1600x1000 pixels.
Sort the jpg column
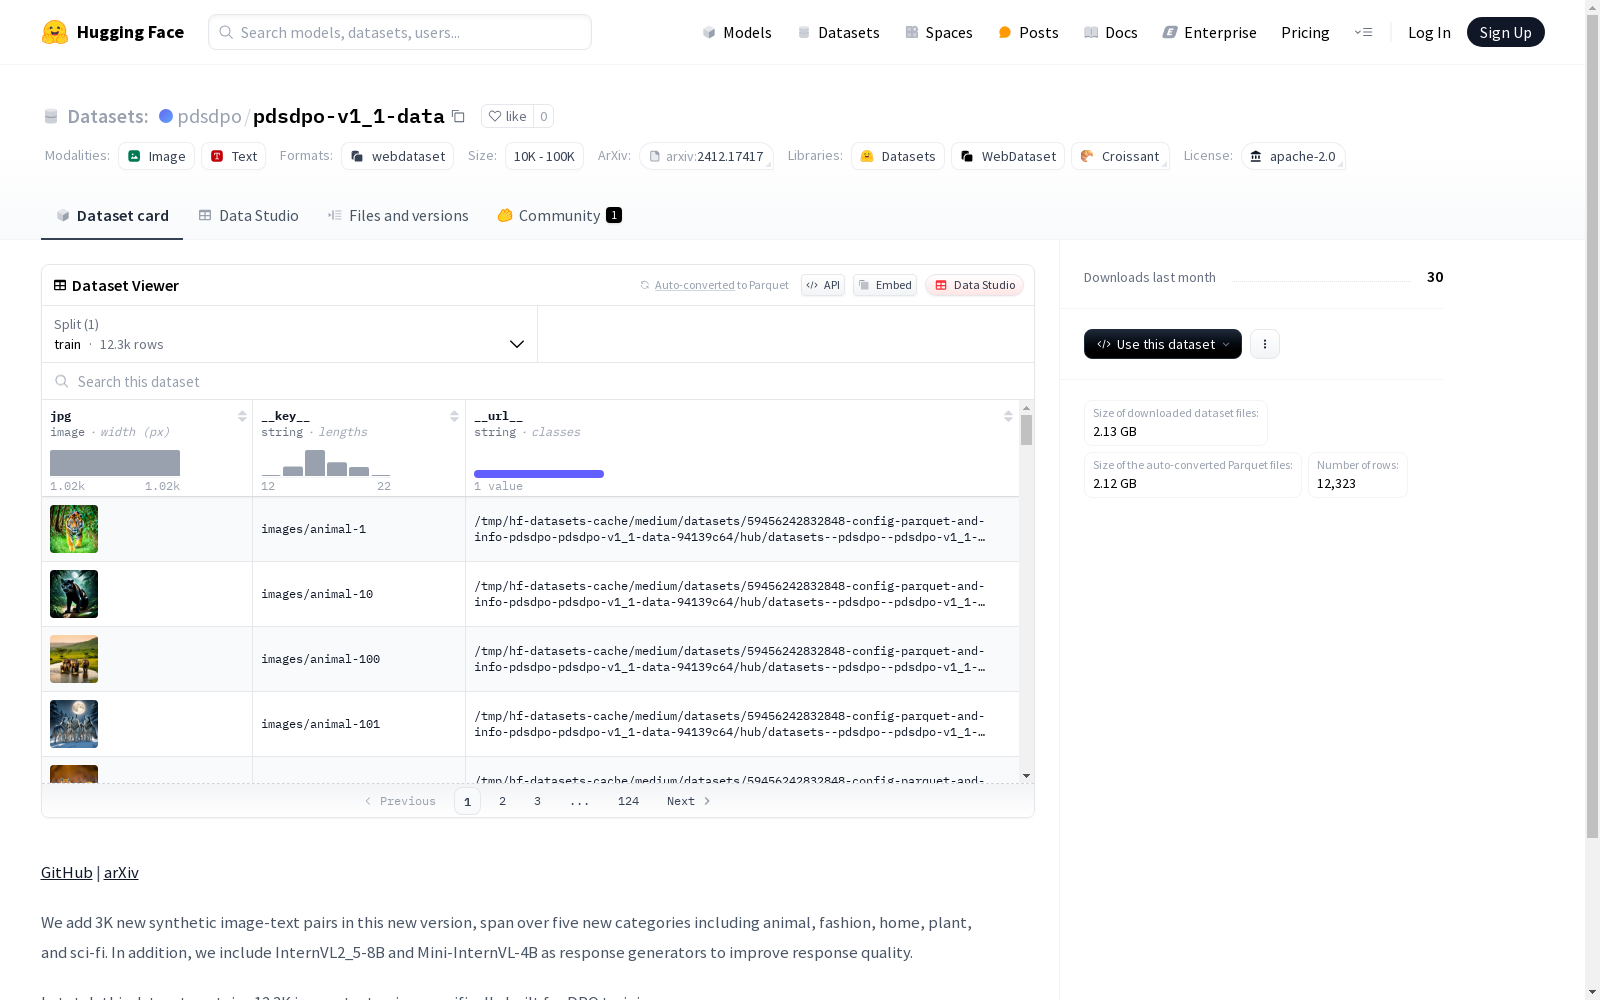click(242, 416)
